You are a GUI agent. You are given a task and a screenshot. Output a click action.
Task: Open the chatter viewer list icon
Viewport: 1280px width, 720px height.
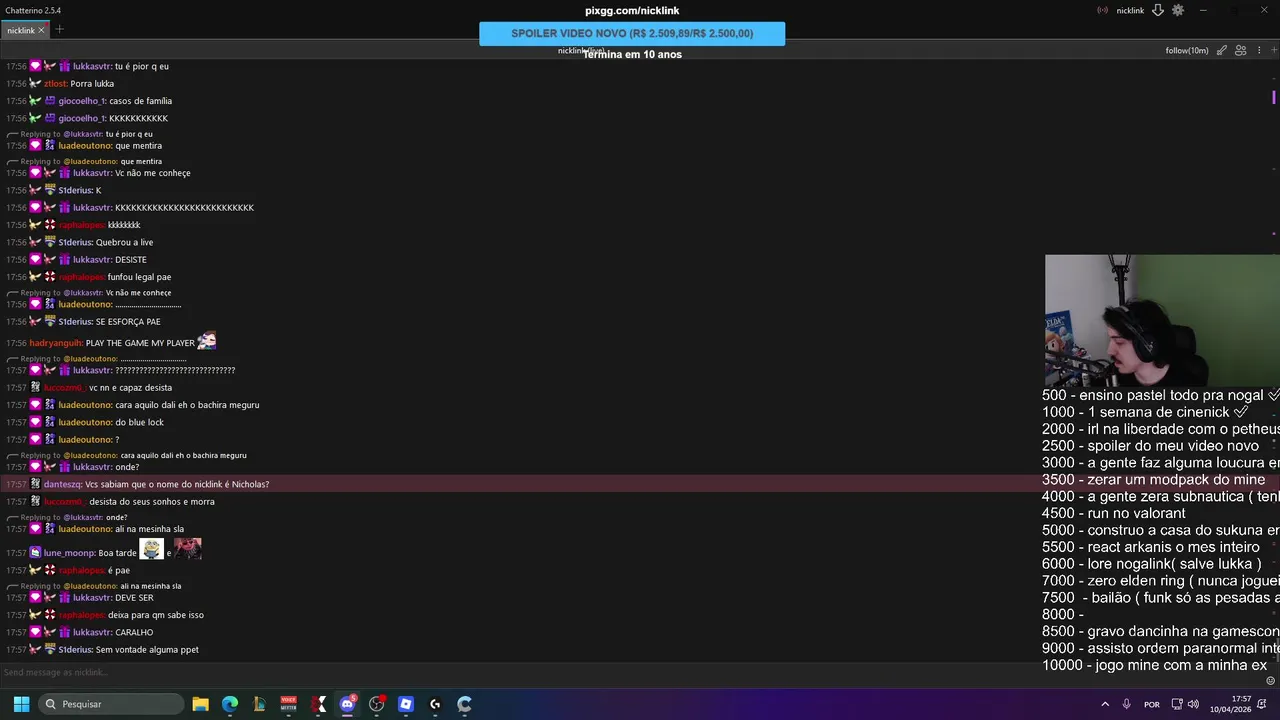(x=1241, y=50)
